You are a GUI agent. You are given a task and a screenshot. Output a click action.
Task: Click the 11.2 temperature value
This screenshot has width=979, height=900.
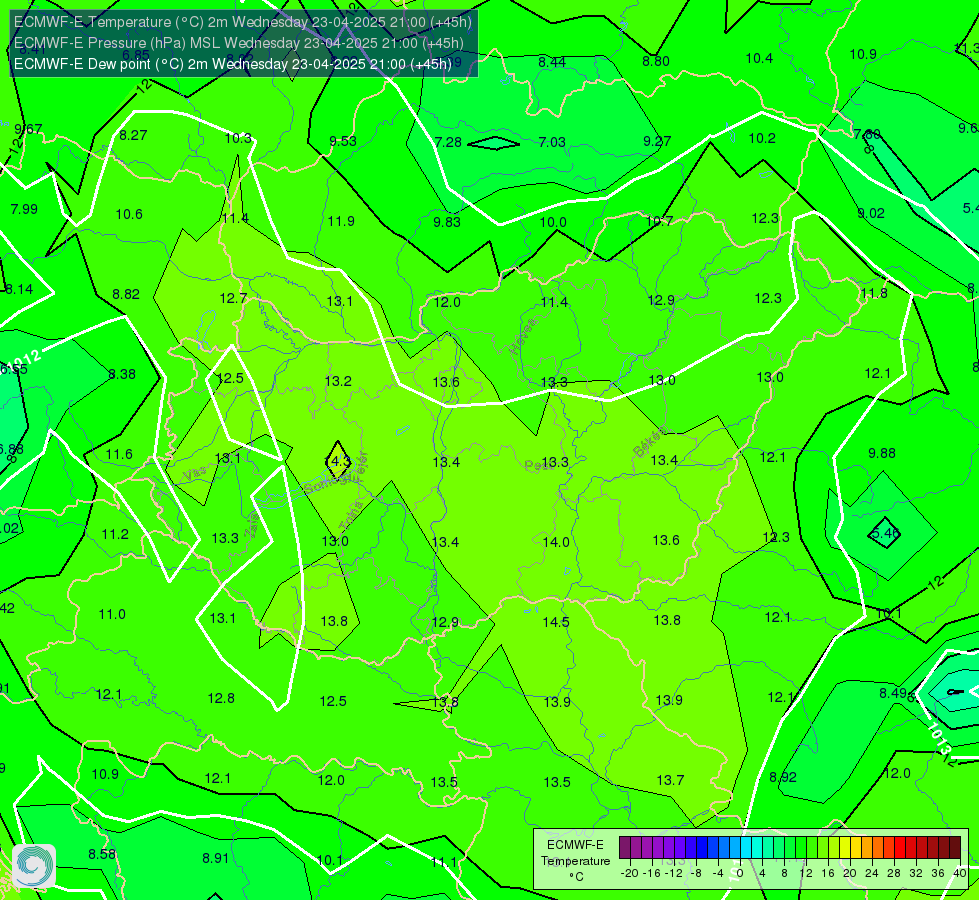[115, 535]
